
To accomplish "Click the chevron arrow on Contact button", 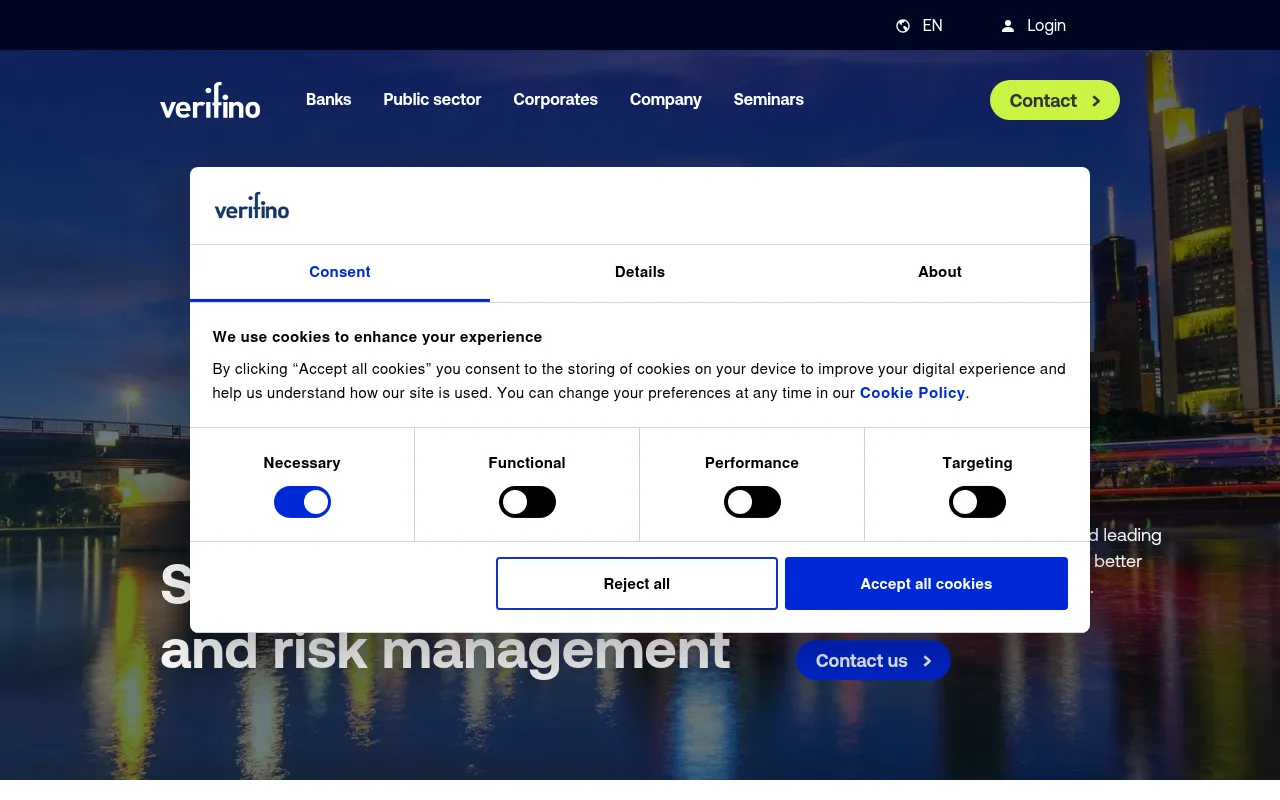I will 1096,101.
